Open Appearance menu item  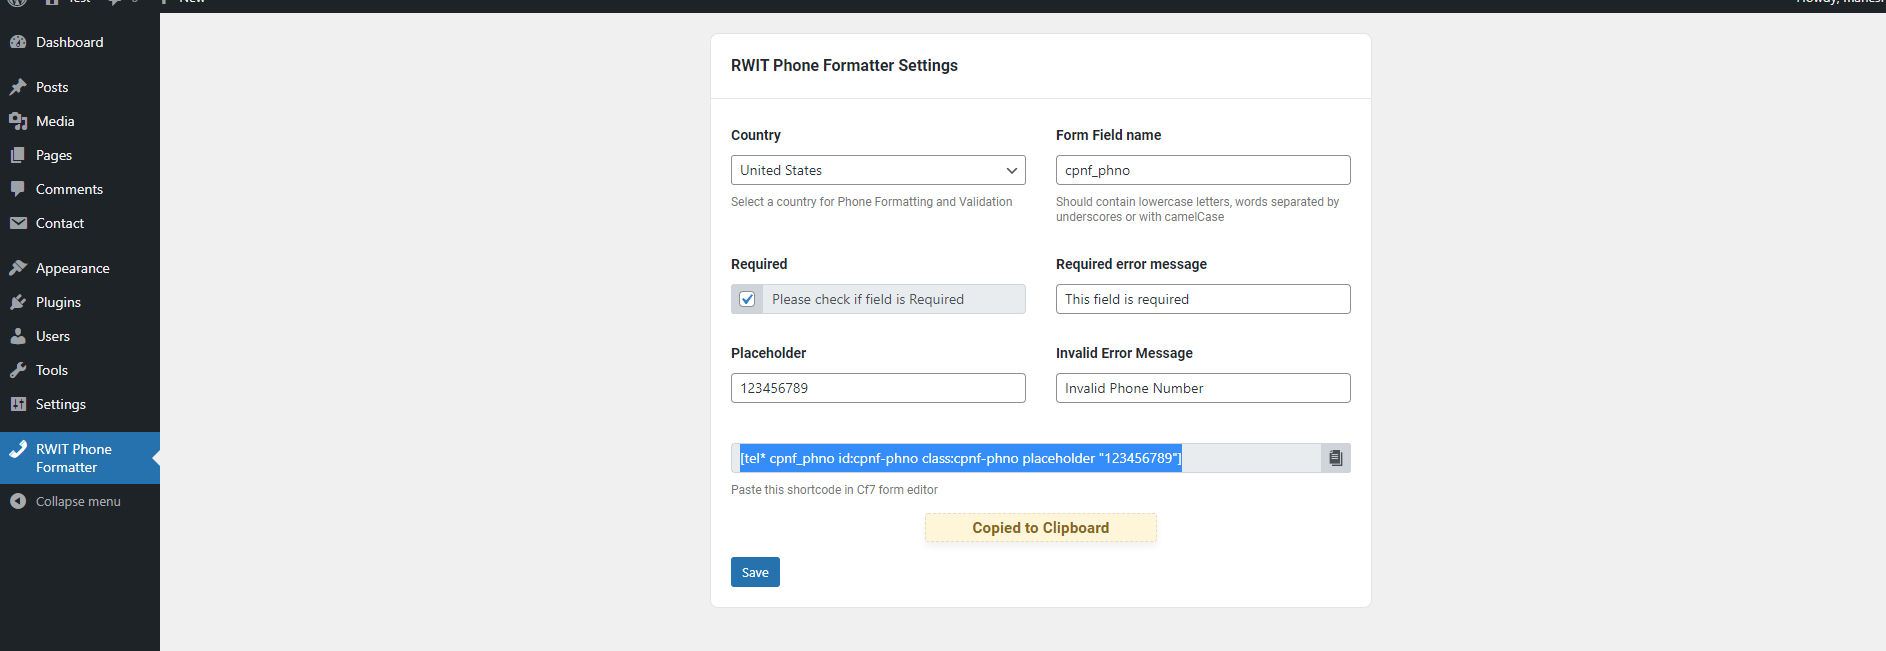(x=80, y=268)
